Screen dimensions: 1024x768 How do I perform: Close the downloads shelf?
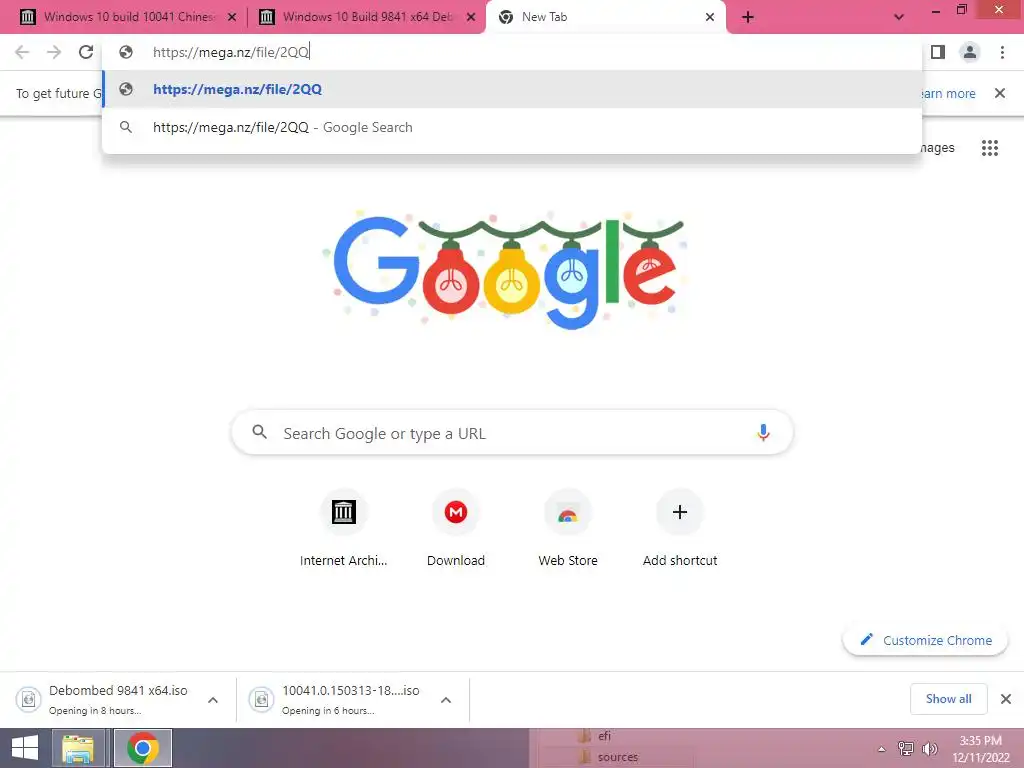(1006, 699)
